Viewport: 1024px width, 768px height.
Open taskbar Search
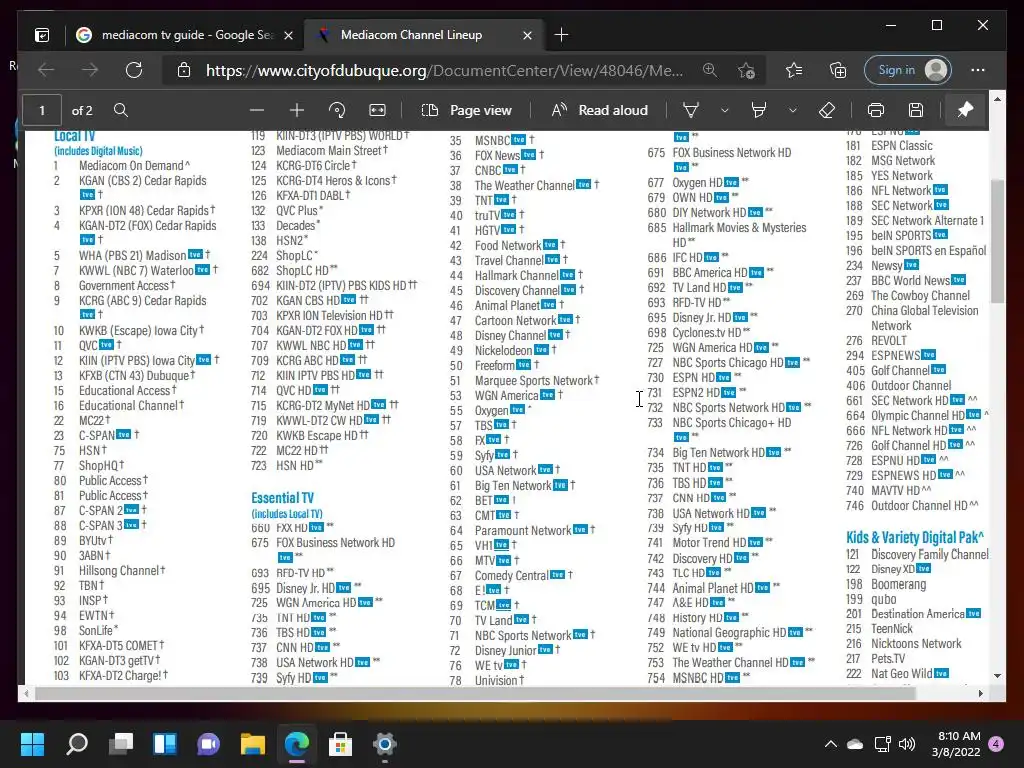coord(77,744)
